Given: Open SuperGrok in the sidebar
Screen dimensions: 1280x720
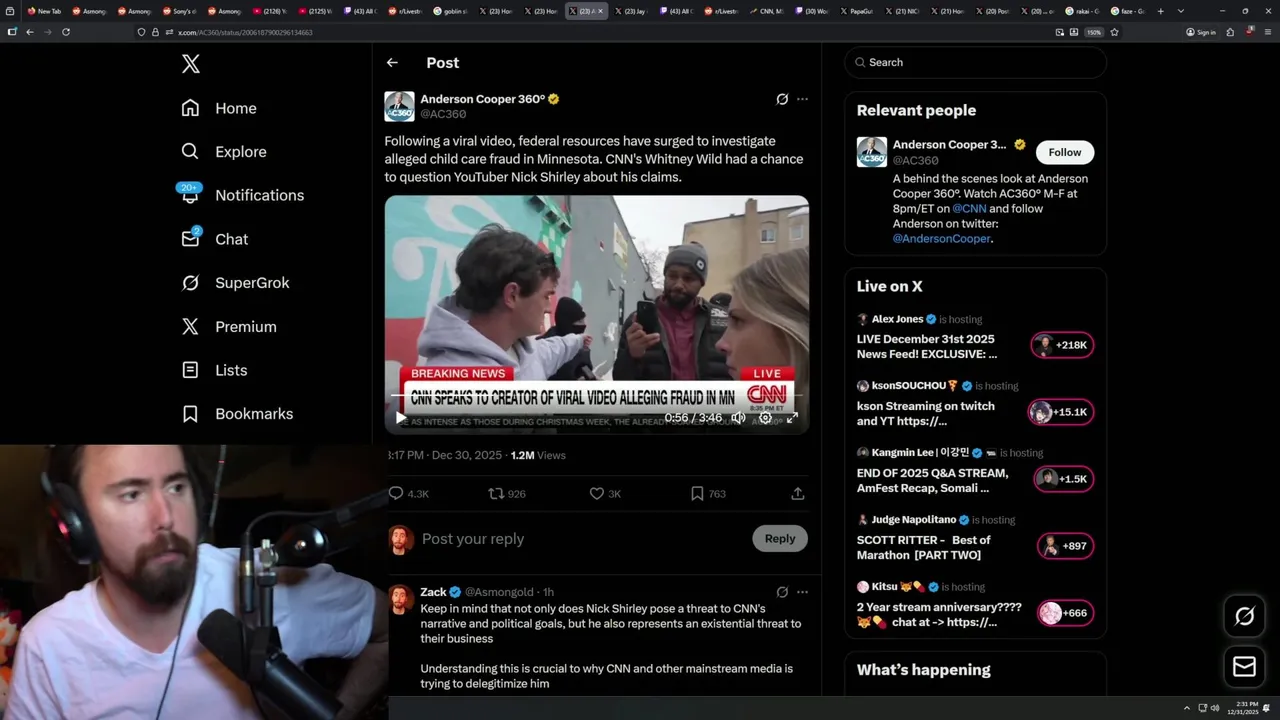Looking at the screenshot, I should pos(235,283).
